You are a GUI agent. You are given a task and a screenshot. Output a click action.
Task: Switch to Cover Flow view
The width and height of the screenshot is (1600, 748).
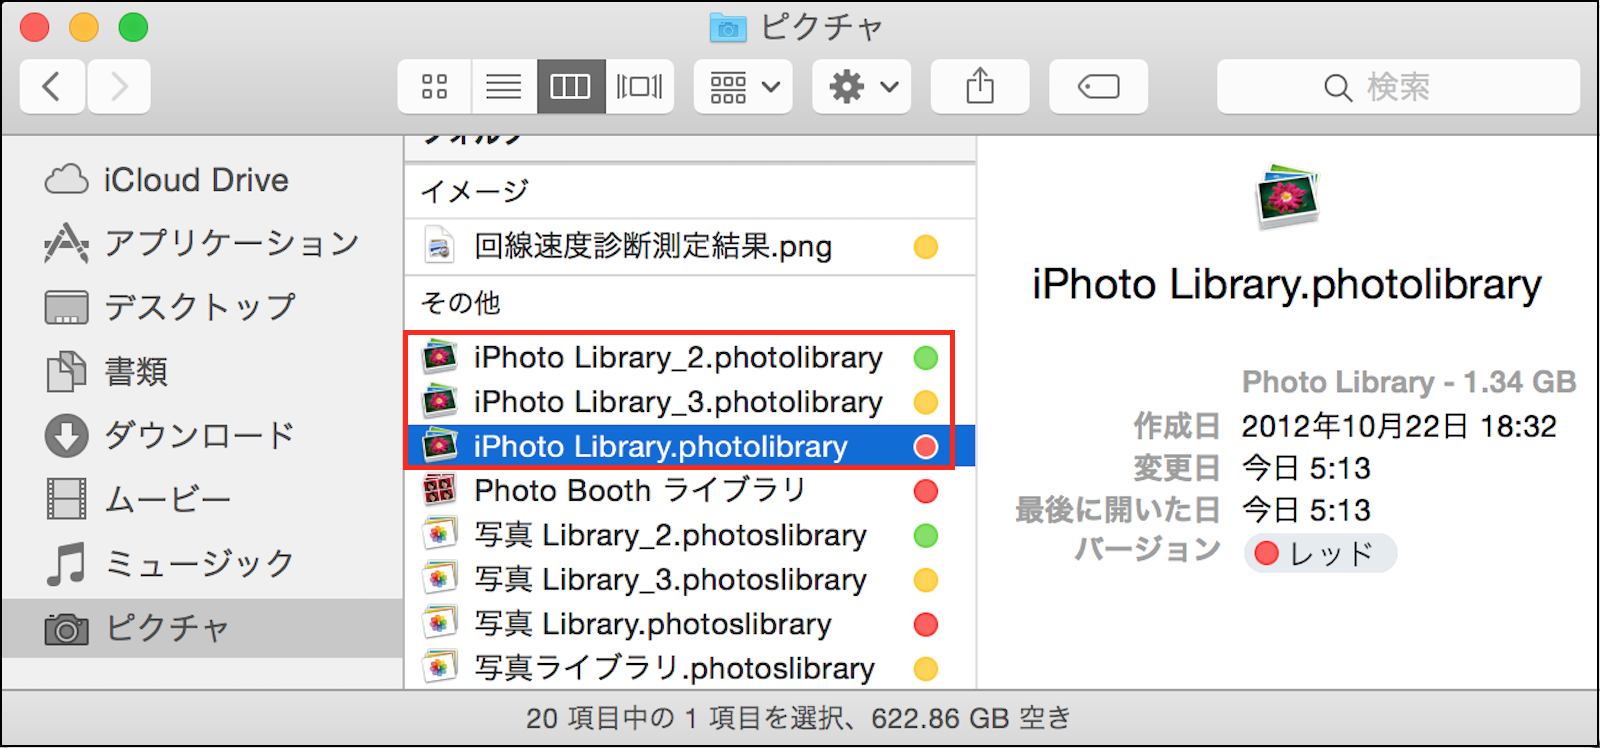639,87
